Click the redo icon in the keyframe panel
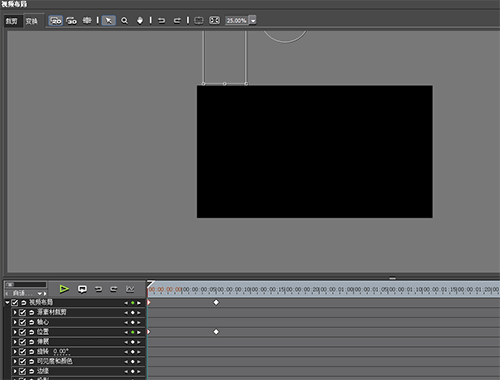 [x=114, y=289]
